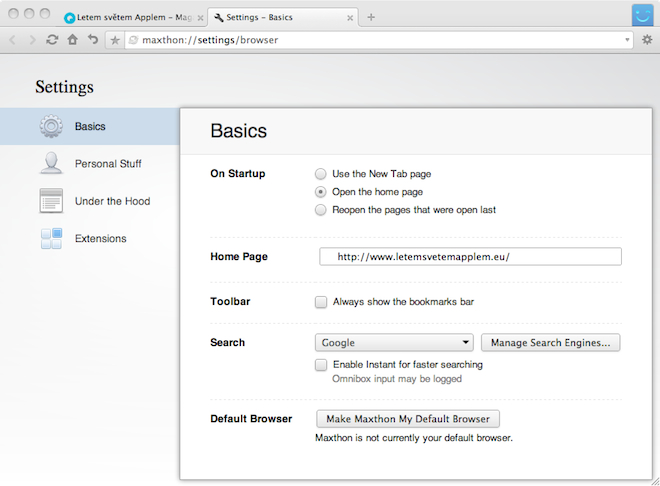Click 'Omnibox input may be logged' text
The height and width of the screenshot is (486, 660).
click(397, 379)
